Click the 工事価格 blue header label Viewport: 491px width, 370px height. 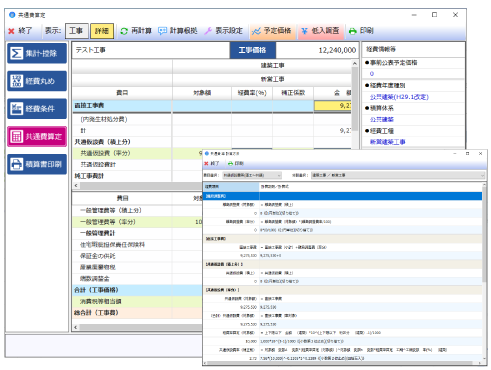(253, 50)
